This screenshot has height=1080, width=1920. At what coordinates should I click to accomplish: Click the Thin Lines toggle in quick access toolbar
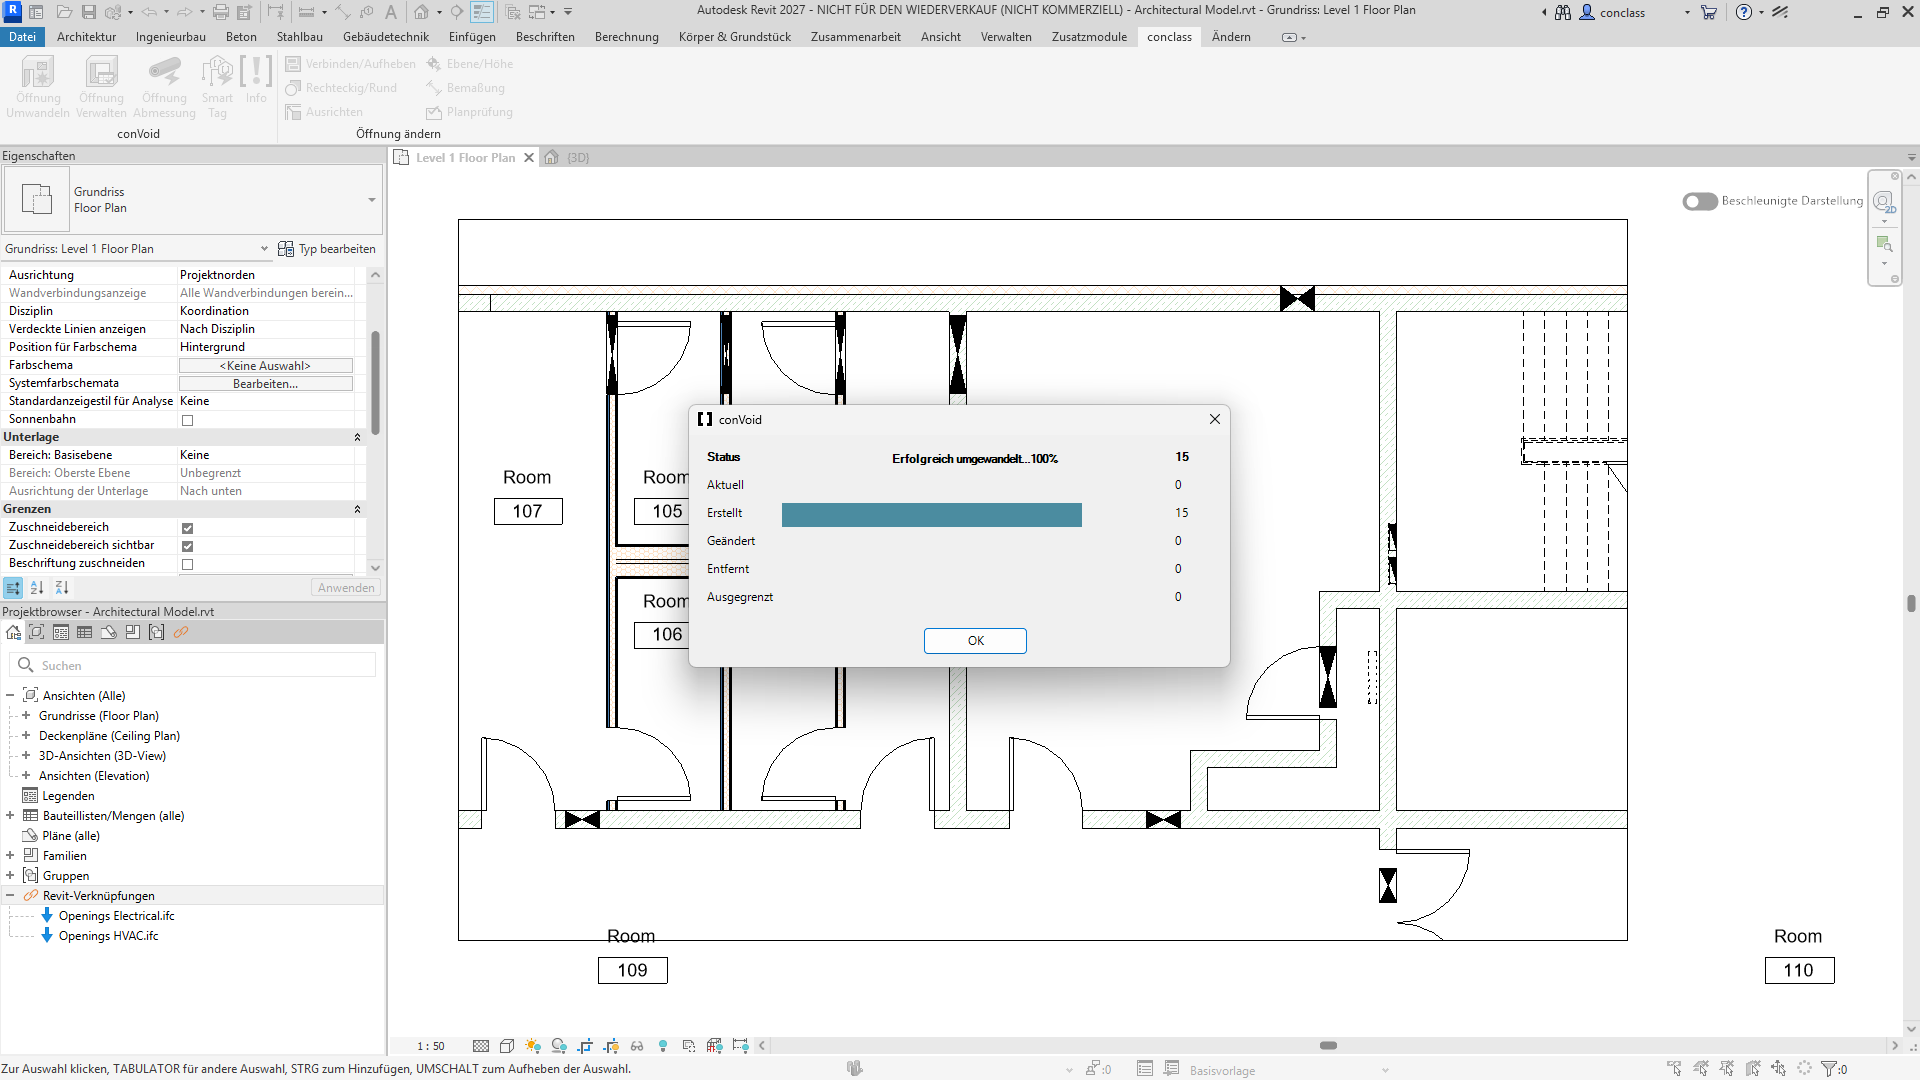click(482, 12)
